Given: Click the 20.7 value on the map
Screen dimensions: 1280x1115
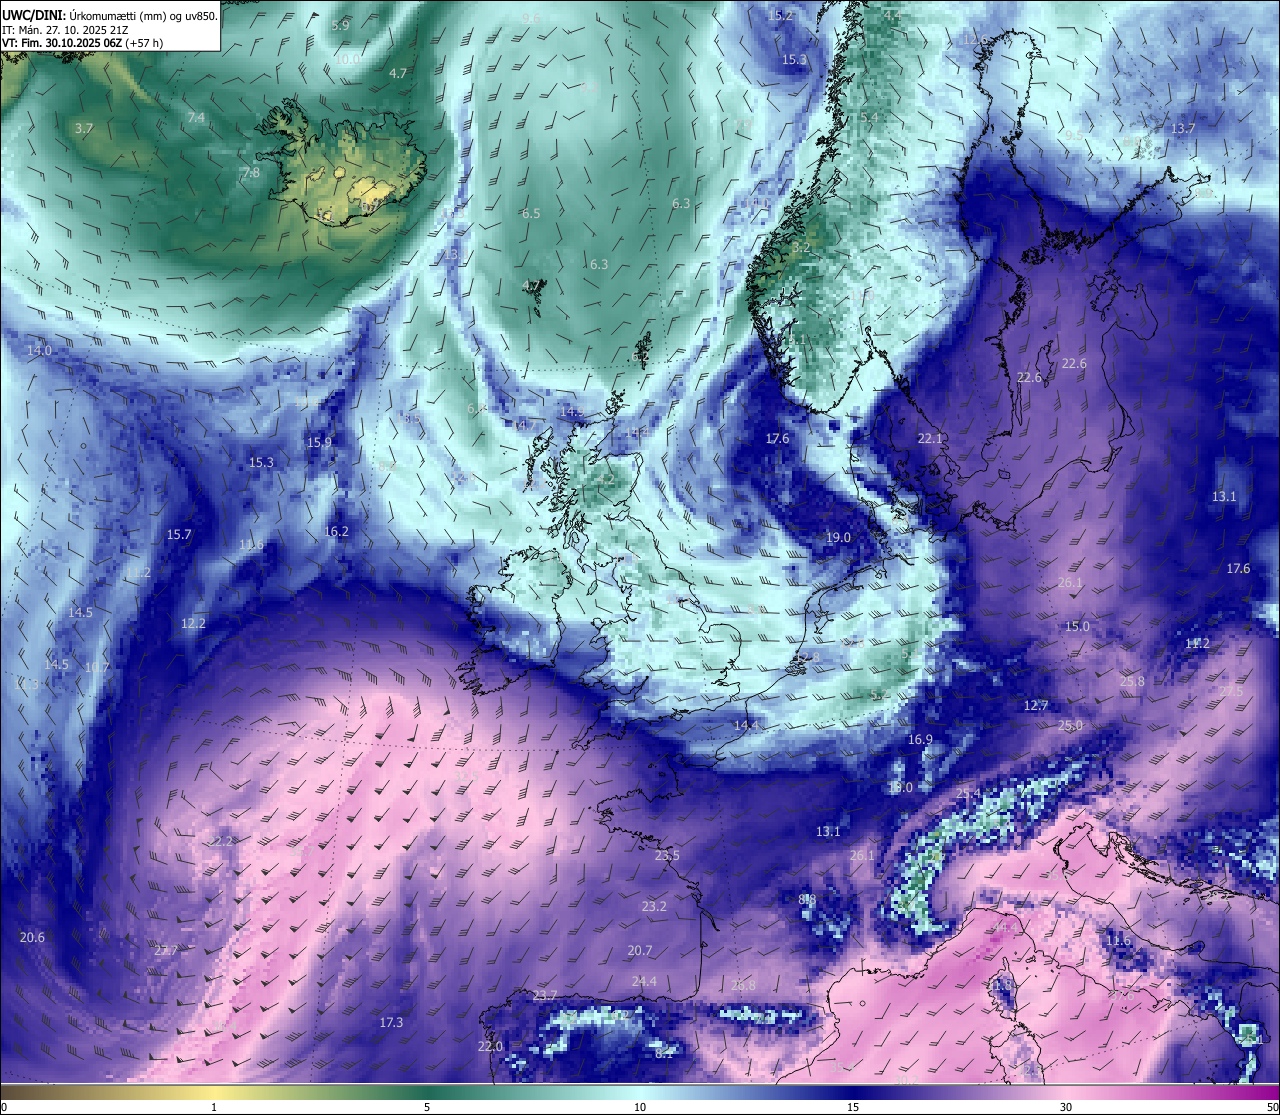Looking at the screenshot, I should coord(640,950).
